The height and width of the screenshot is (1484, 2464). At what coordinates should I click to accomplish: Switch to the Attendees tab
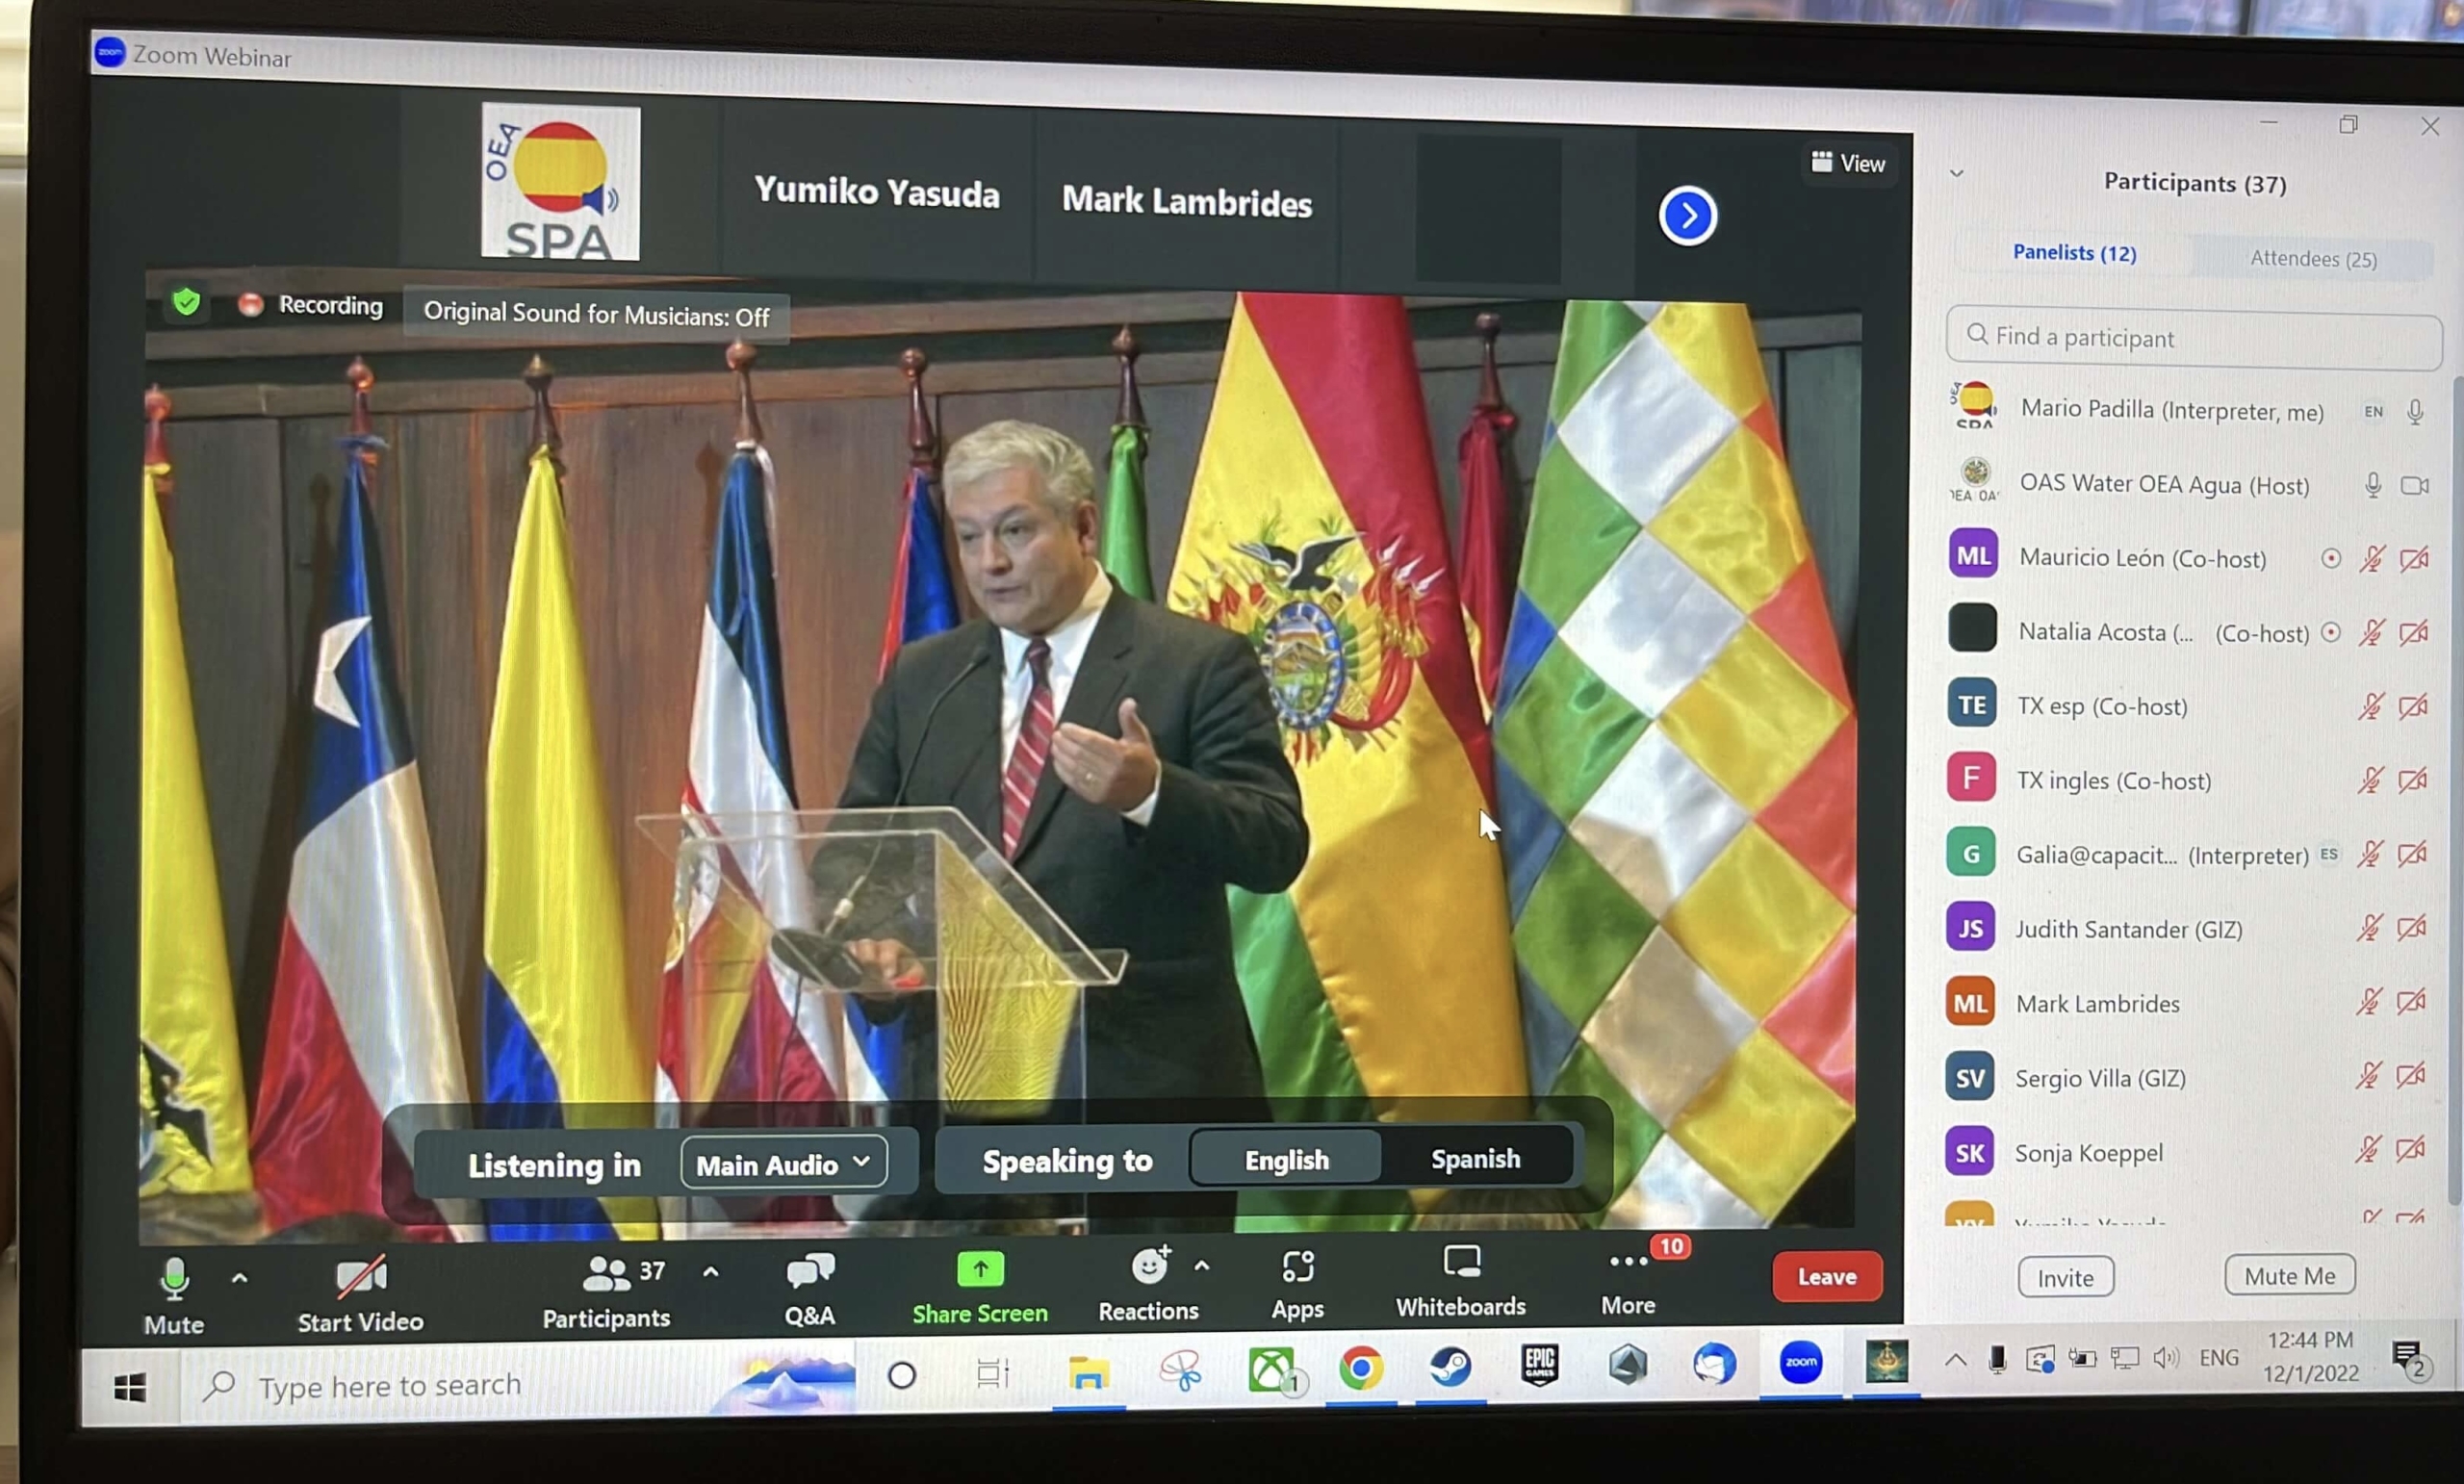click(x=2311, y=258)
